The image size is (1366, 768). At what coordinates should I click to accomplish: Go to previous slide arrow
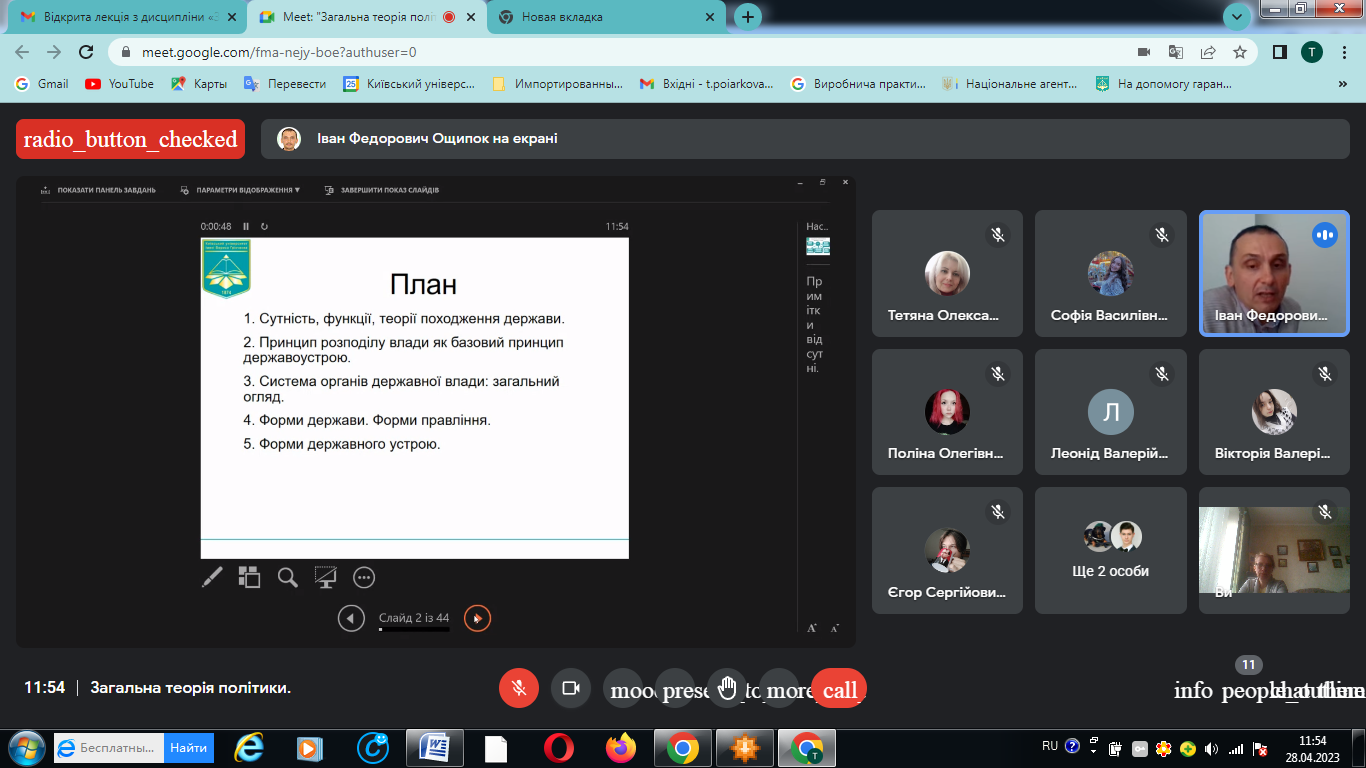[x=351, y=618]
